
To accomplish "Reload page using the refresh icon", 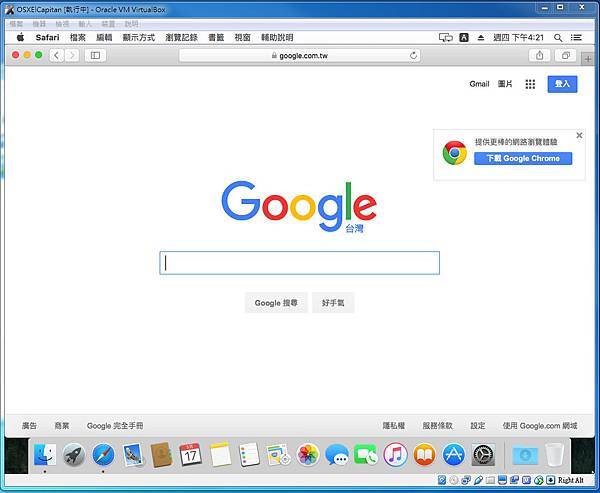I will pyautogui.click(x=413, y=56).
